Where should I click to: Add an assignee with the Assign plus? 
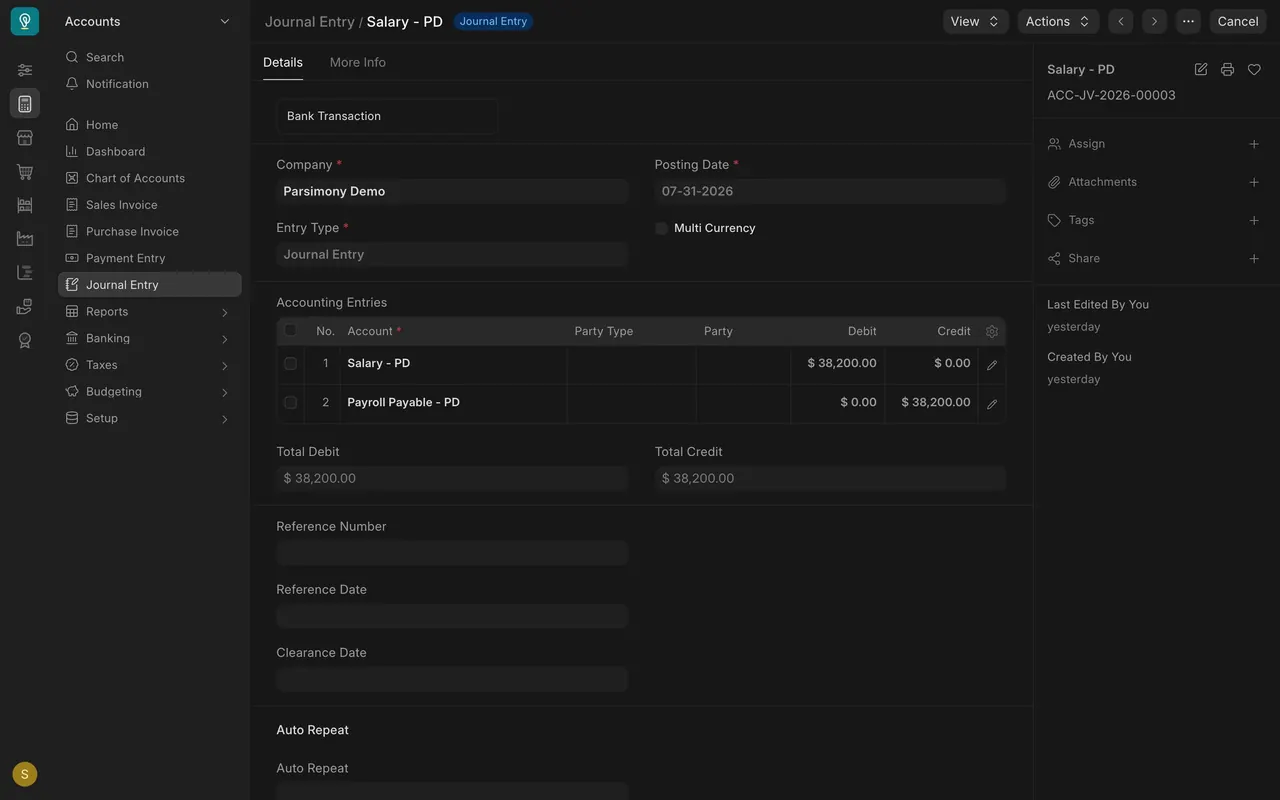coord(1254,144)
